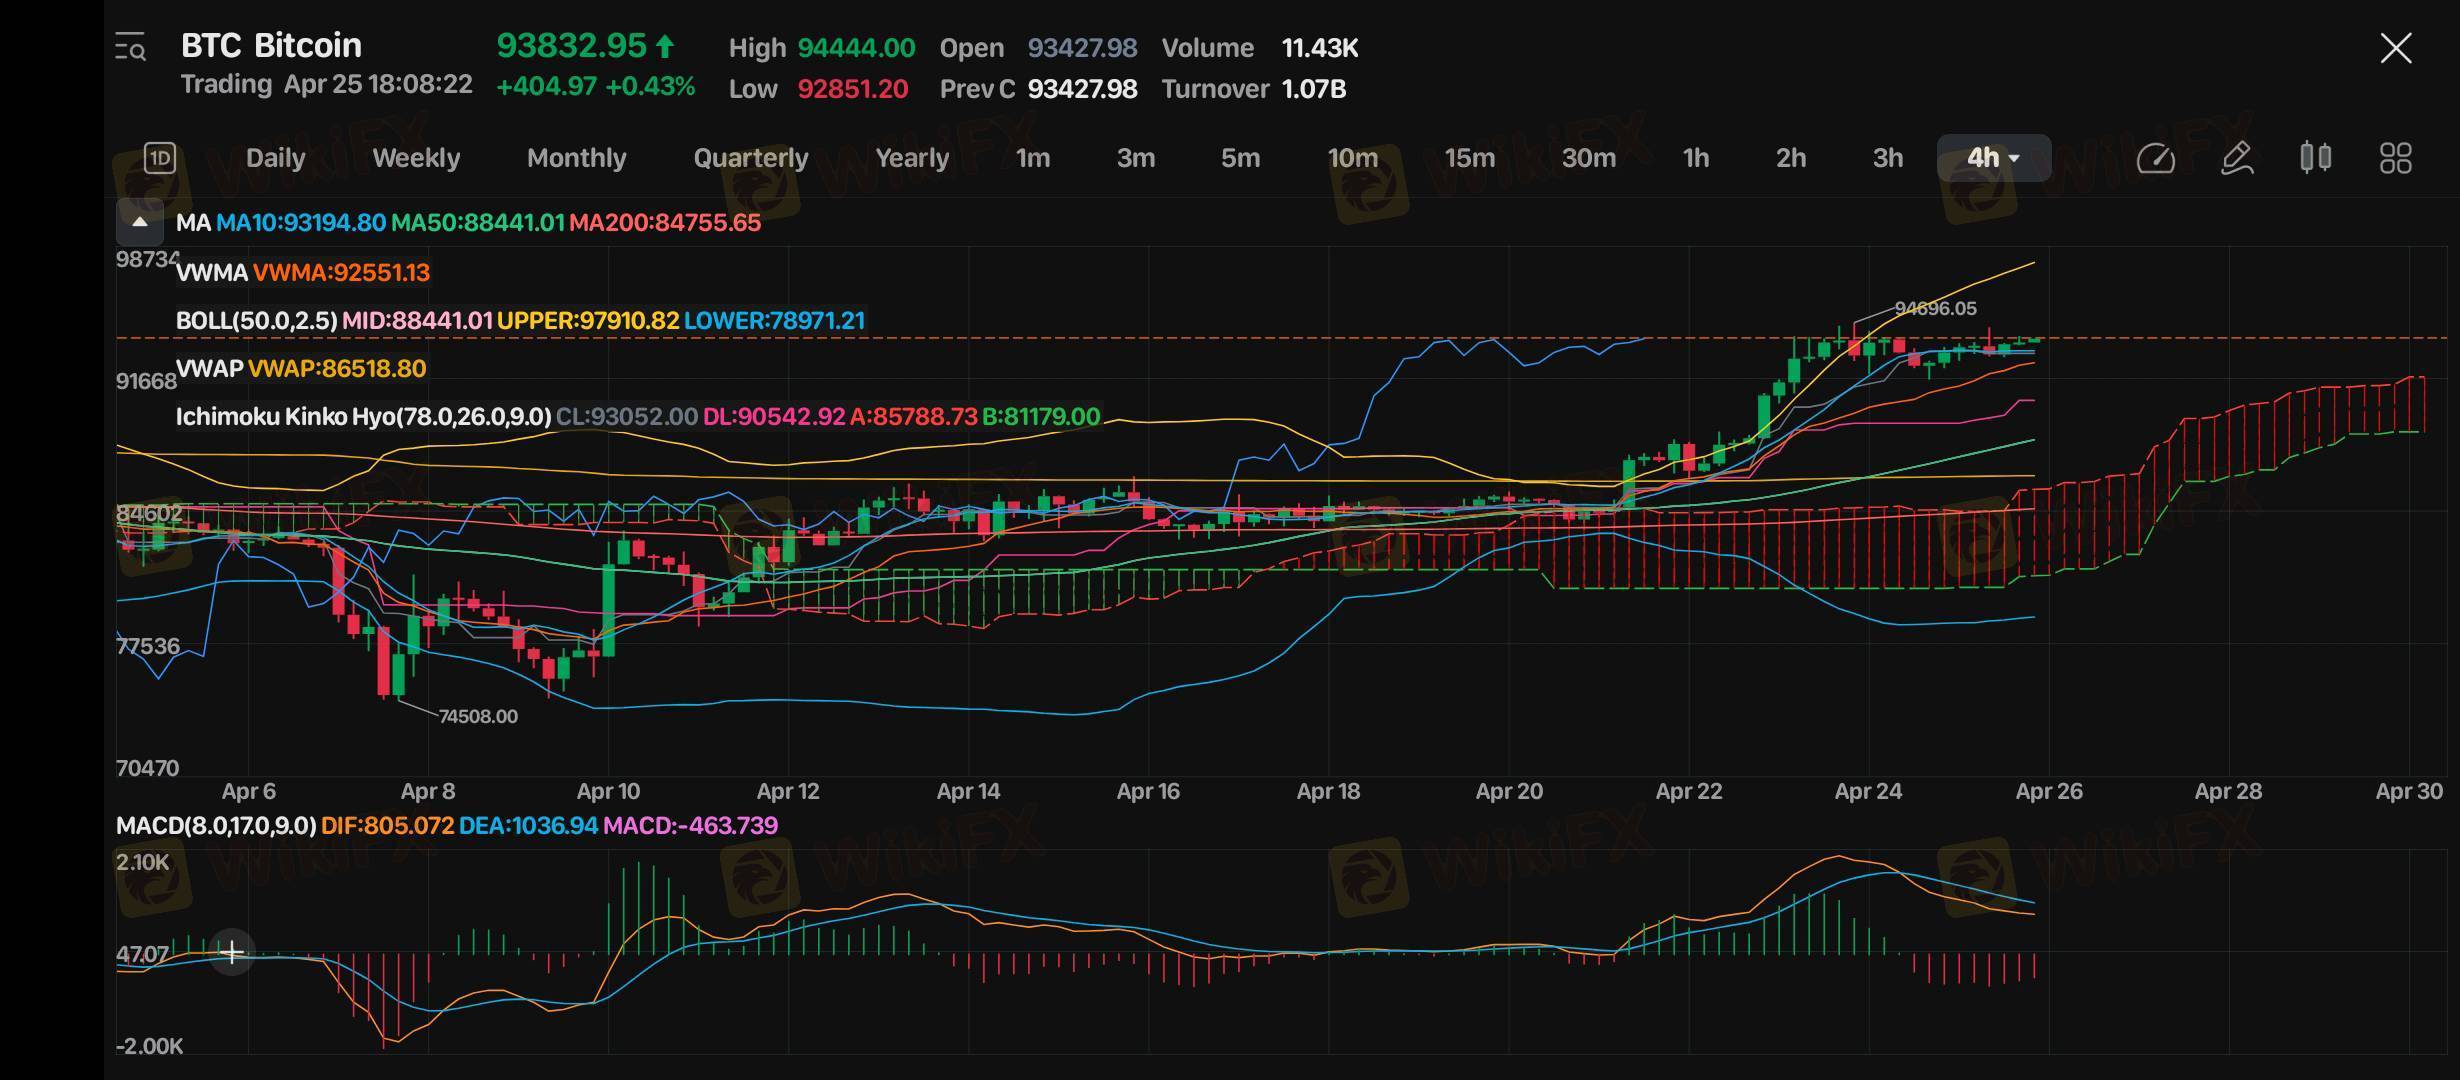Click the +404.97 +0.43% change text
This screenshot has width=2460, height=1080.
tap(595, 87)
